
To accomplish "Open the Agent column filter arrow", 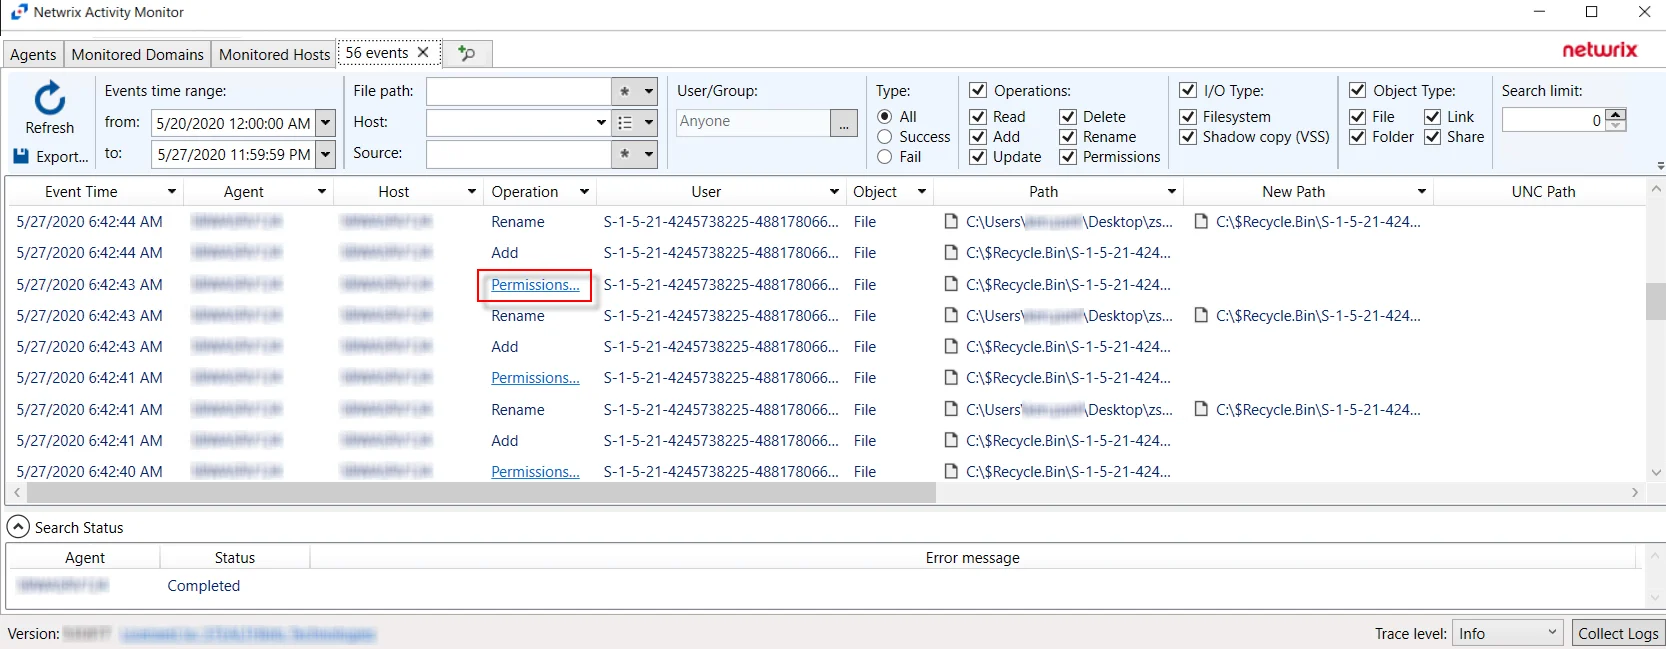I will 322,192.
